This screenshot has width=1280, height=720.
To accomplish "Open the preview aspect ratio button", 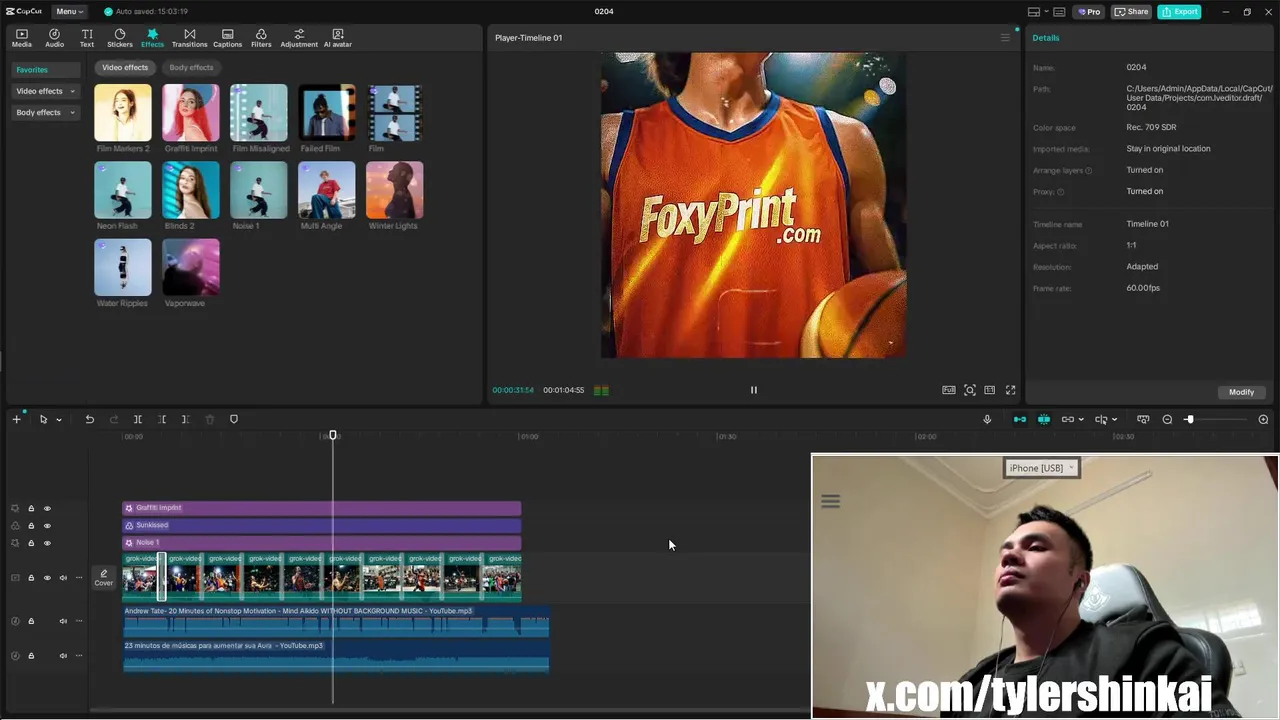I will click(x=989, y=390).
